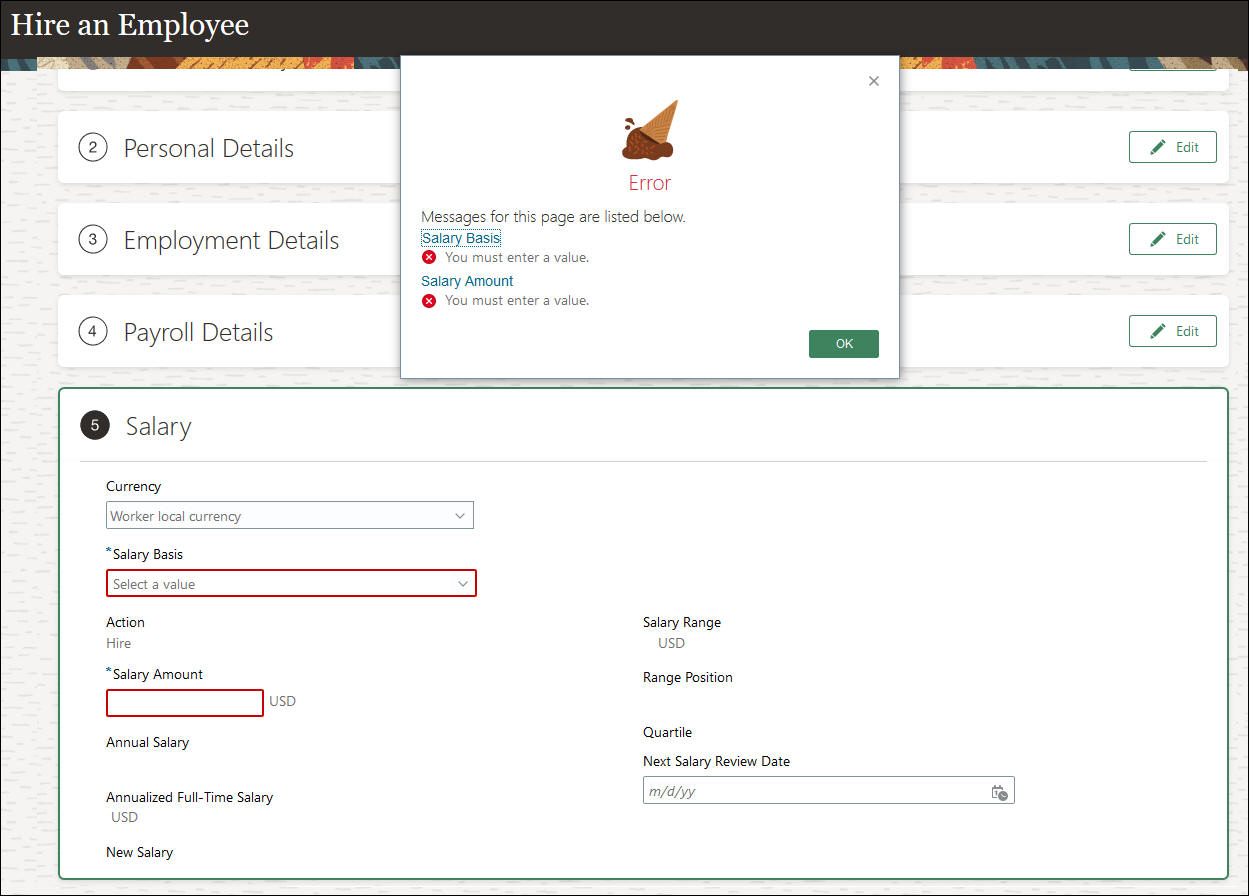1249x896 pixels.
Task: Select the step 2 circle for Personal Details
Action: pyautogui.click(x=93, y=148)
